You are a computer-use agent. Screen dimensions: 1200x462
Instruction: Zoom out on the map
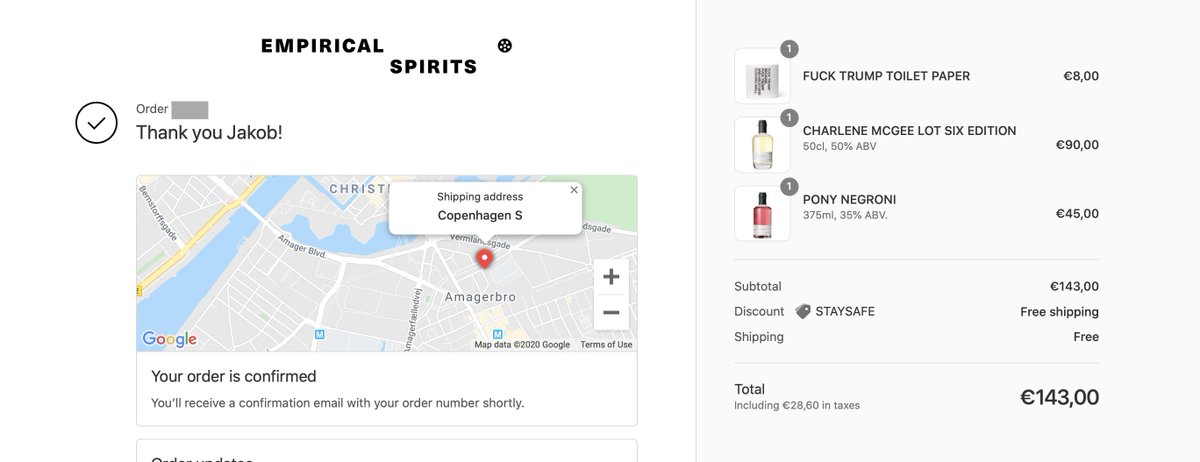click(x=611, y=313)
